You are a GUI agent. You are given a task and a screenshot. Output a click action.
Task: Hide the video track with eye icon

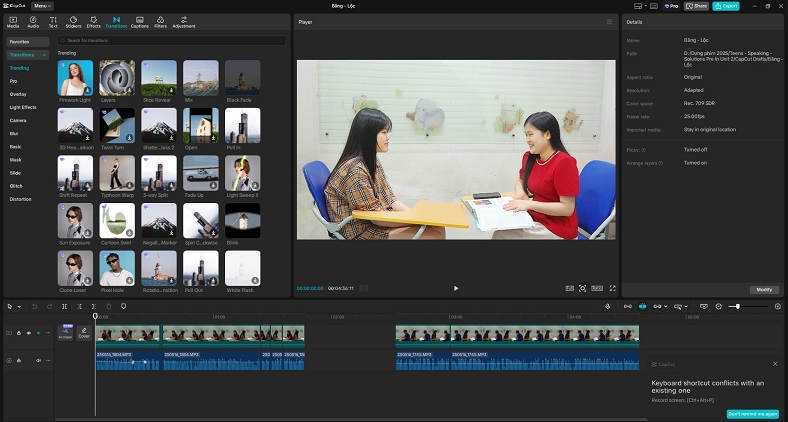tap(29, 333)
